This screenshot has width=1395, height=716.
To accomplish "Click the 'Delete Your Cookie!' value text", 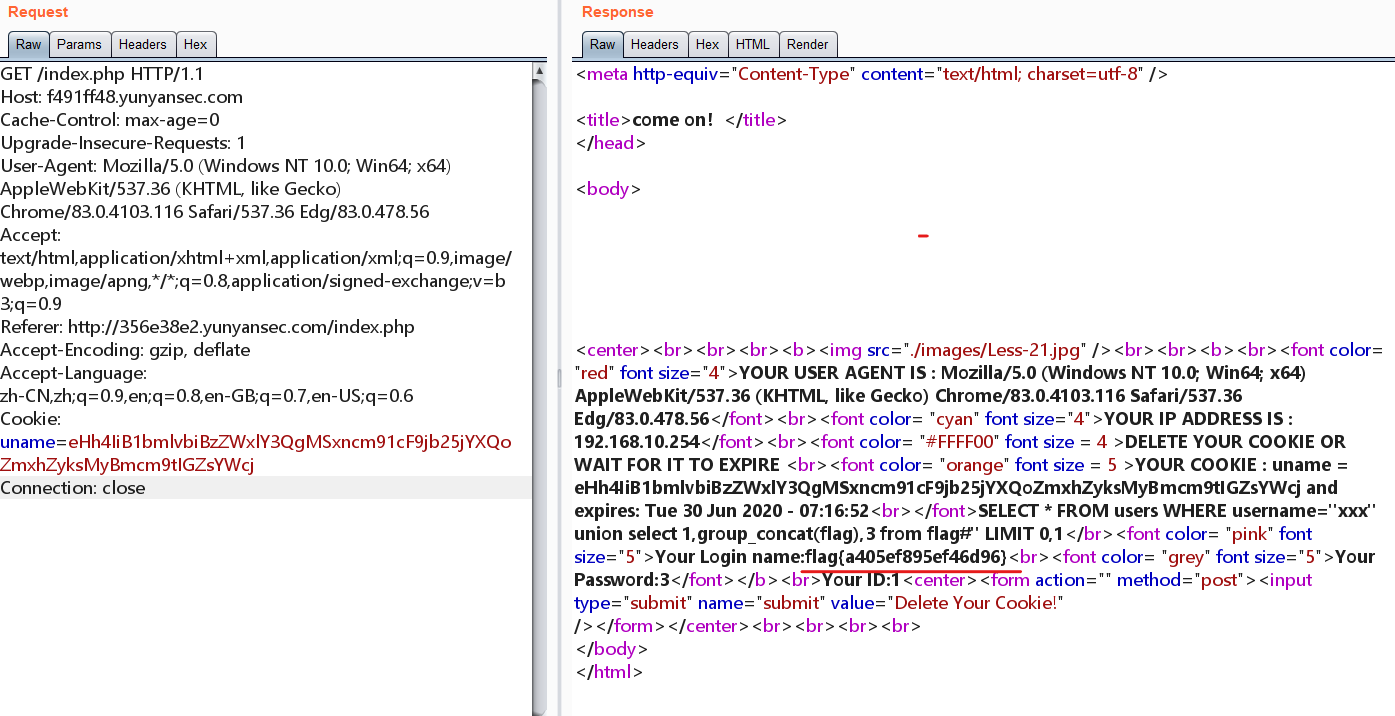I will pos(978,603).
